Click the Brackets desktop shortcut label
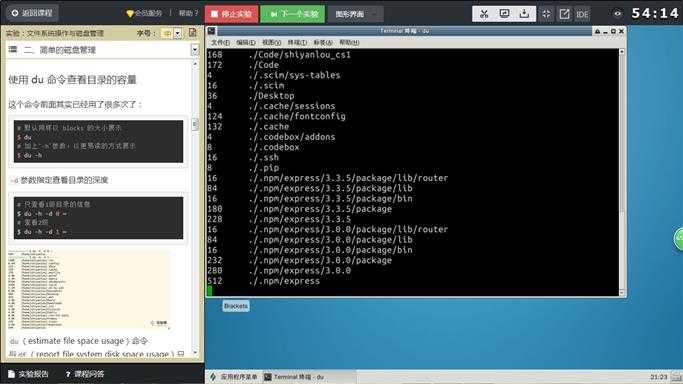This screenshot has width=683, height=384. point(236,306)
